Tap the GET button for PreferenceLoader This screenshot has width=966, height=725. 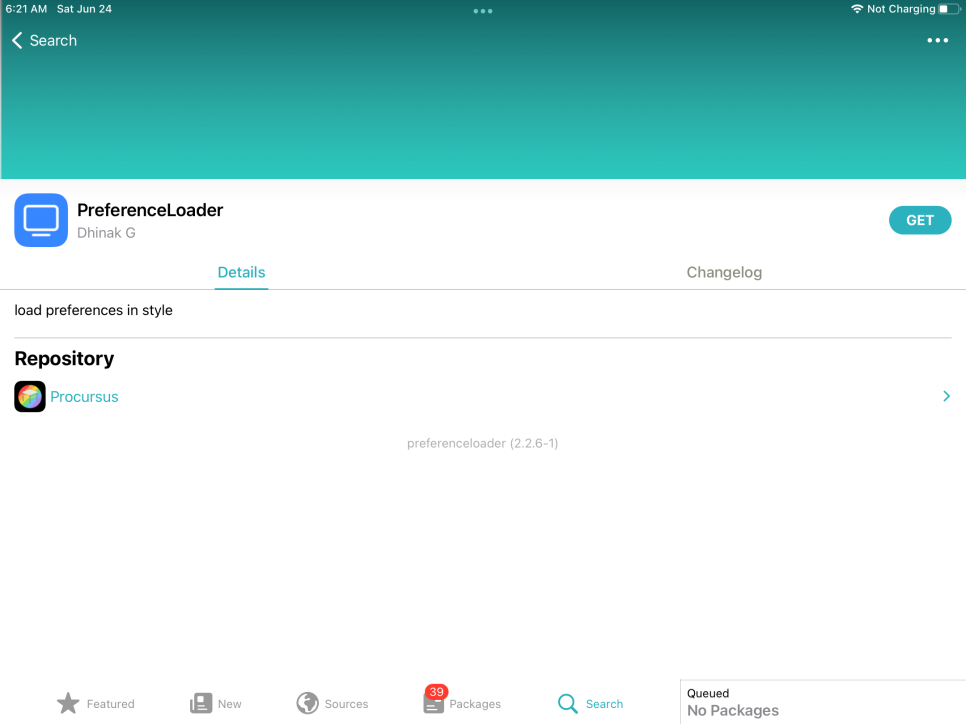(x=919, y=220)
